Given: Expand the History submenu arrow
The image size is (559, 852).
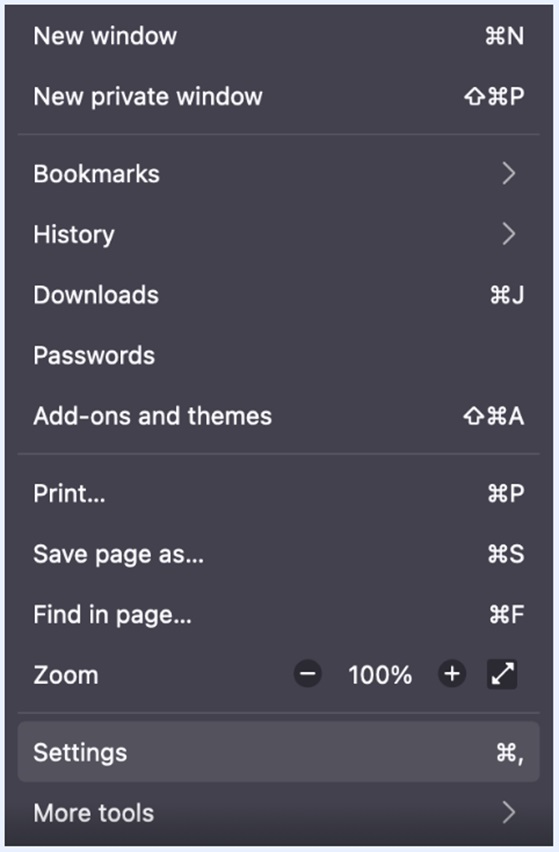Looking at the screenshot, I should point(508,234).
